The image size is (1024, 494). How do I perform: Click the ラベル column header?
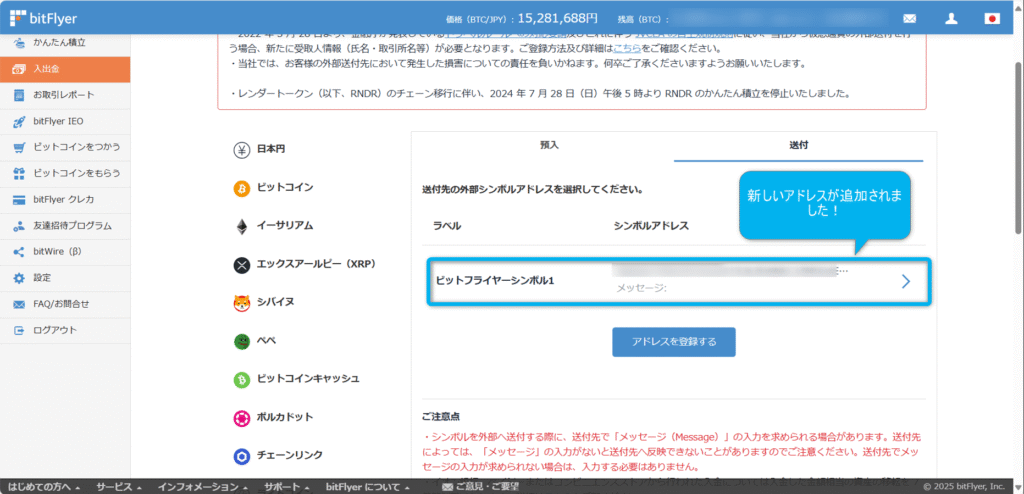(x=447, y=225)
